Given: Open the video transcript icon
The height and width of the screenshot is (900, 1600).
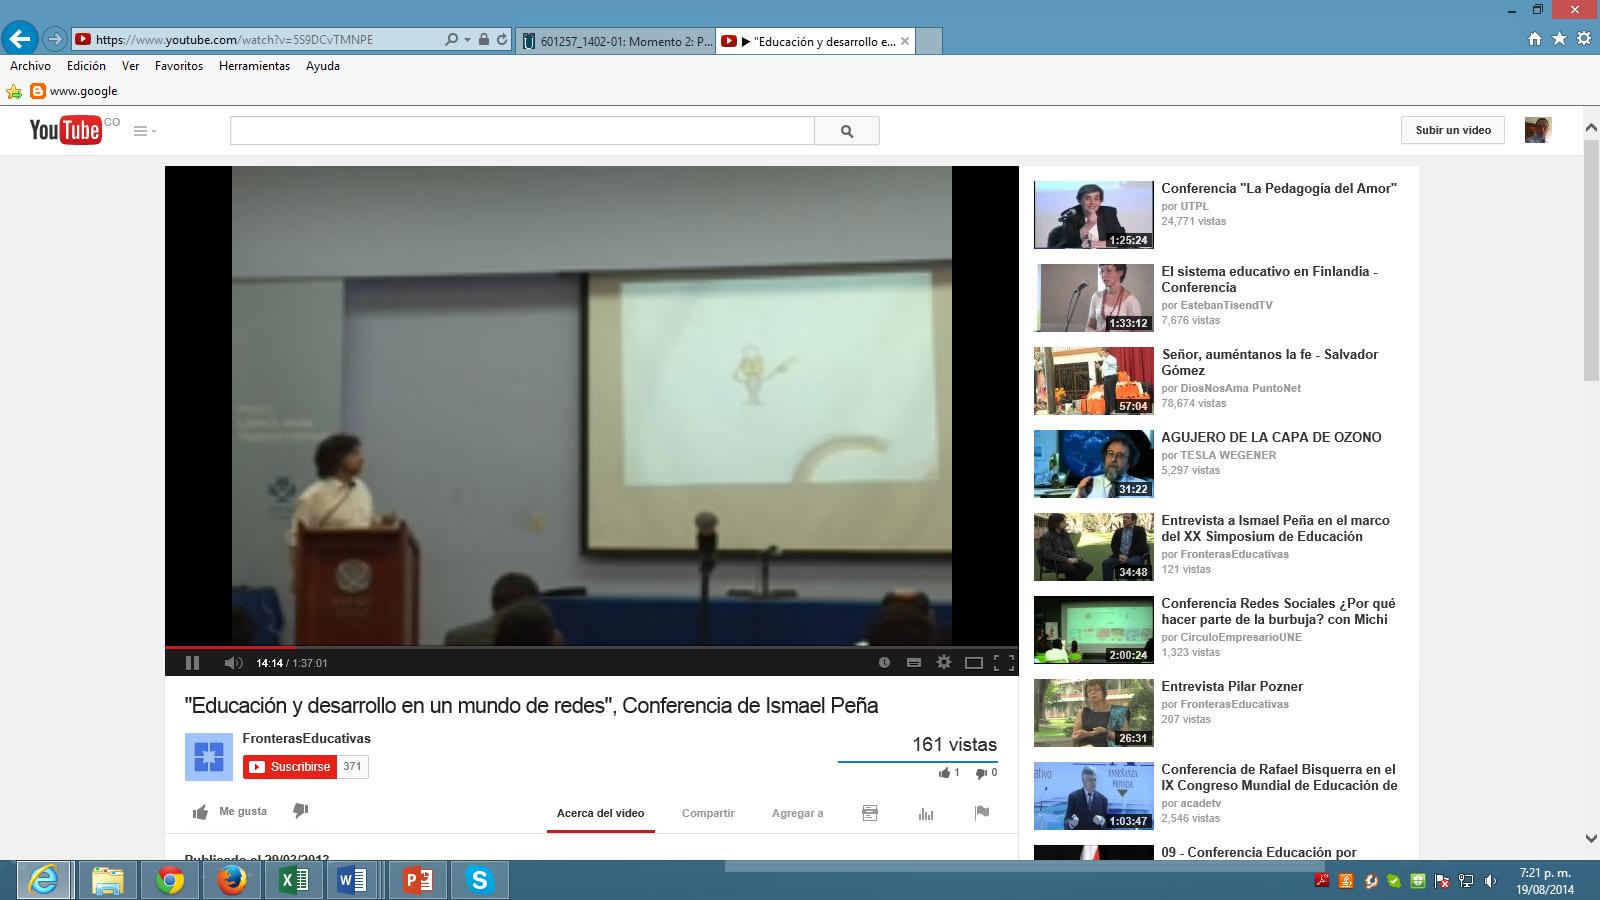Looking at the screenshot, I should point(870,813).
